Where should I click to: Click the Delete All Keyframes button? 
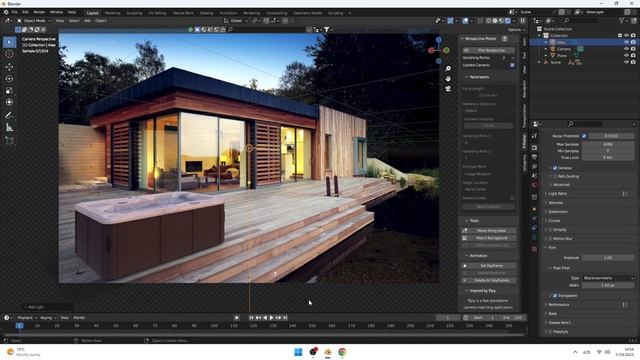tap(489, 280)
